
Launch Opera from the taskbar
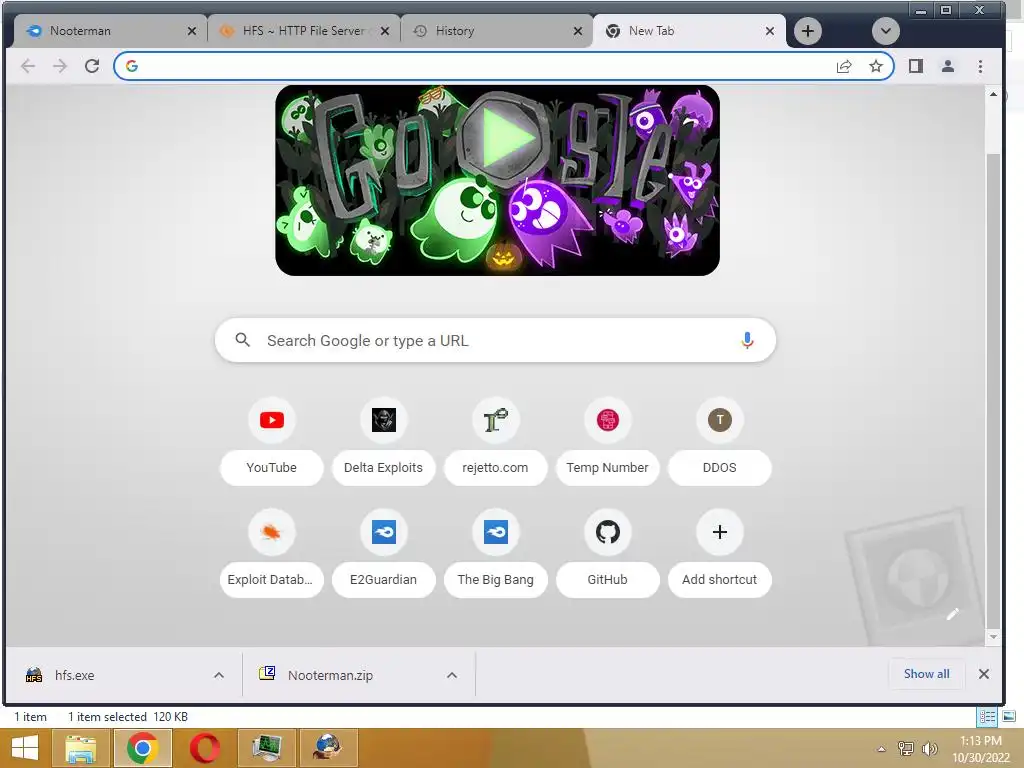point(204,748)
